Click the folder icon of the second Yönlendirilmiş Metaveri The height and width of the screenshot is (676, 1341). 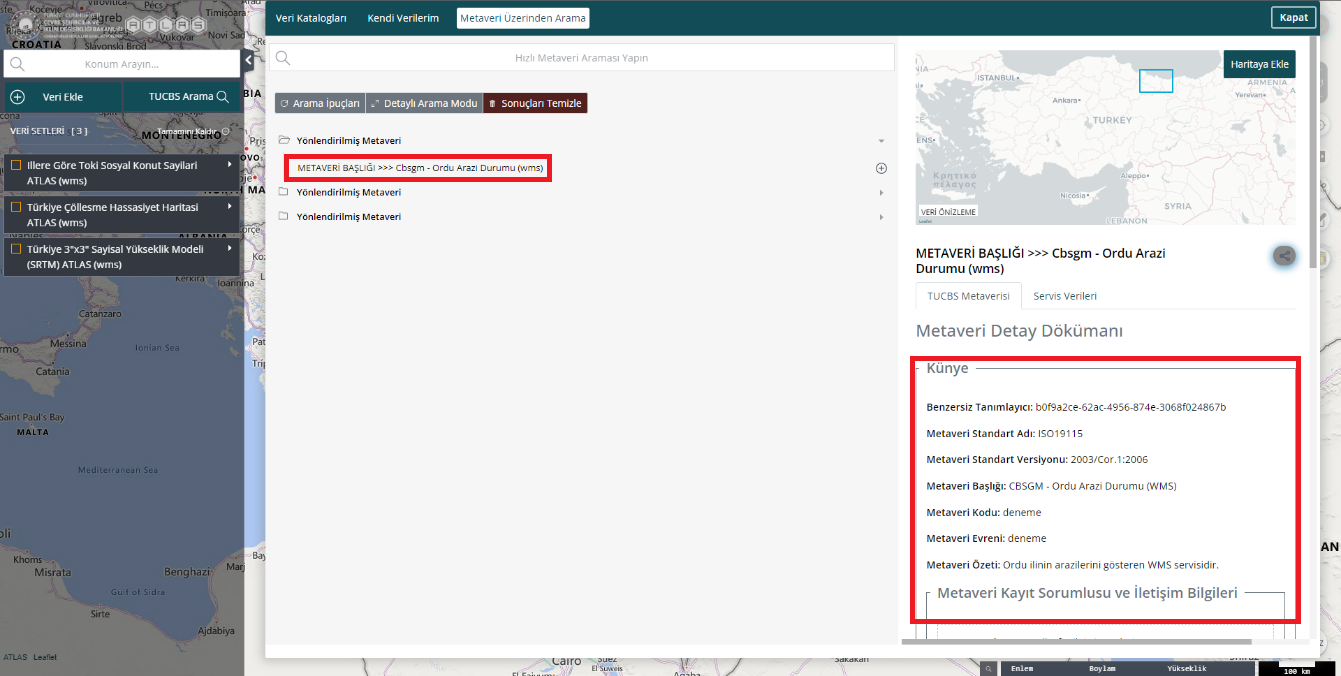pos(284,192)
